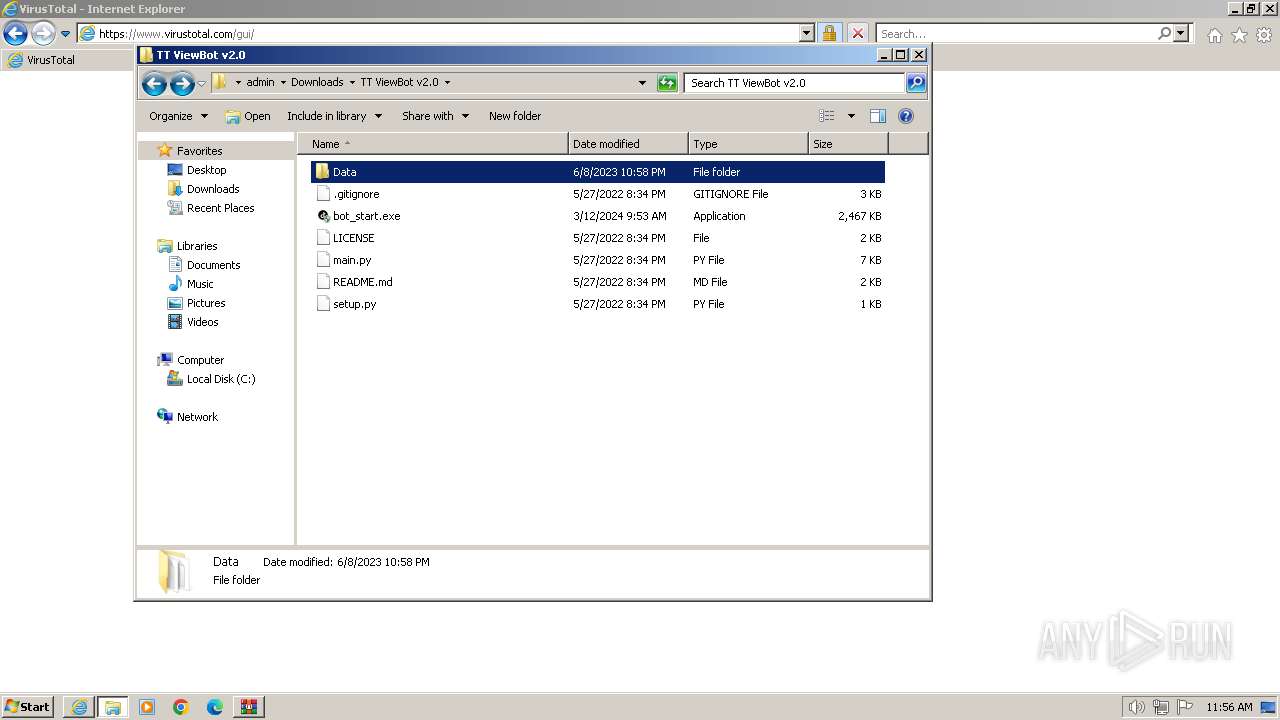Click Internet Explorer's Forward button
This screenshot has height=720, width=1280.
click(x=42, y=33)
